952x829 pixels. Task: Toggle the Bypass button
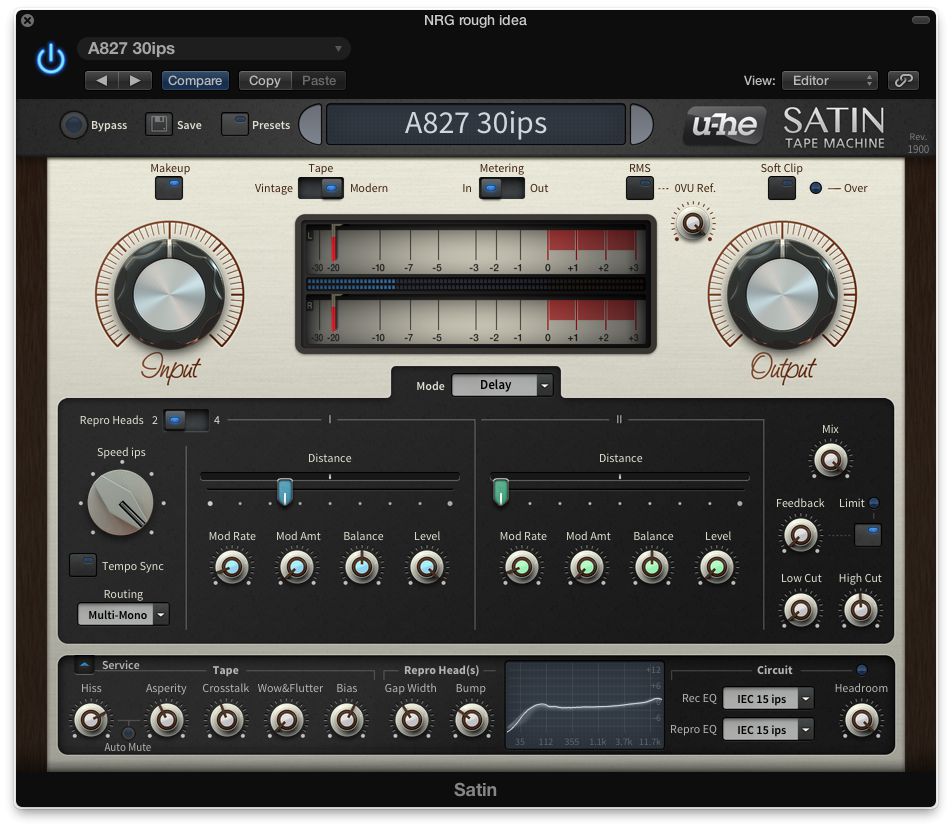pyautogui.click(x=74, y=125)
